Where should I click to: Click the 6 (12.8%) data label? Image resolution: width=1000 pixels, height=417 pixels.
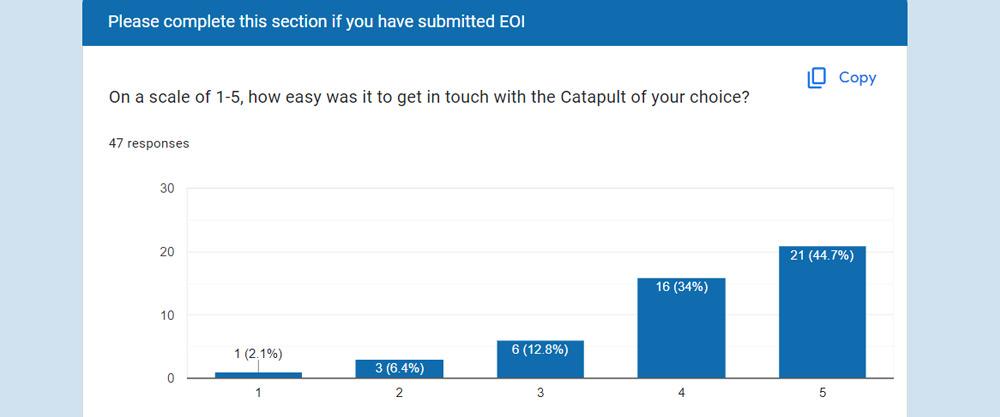pos(540,350)
